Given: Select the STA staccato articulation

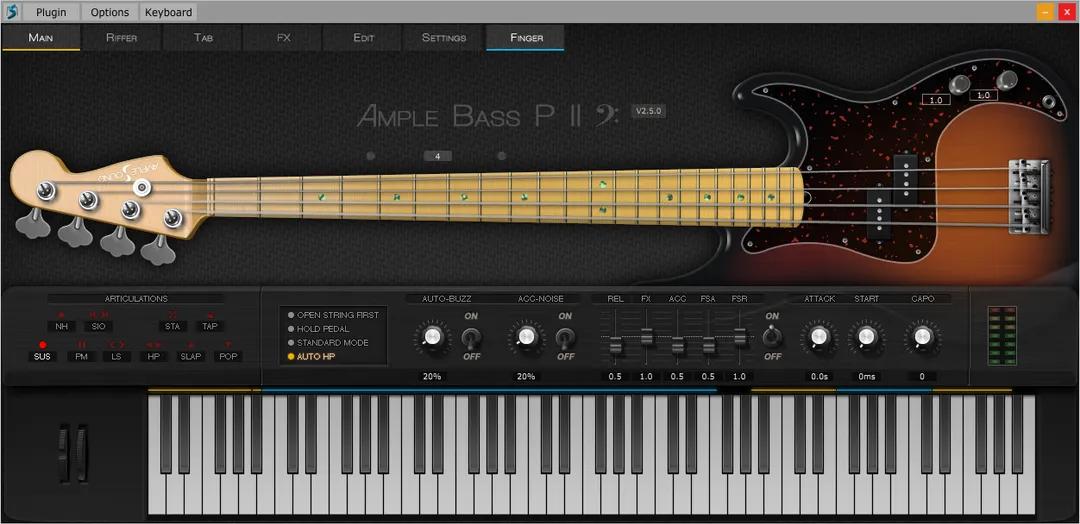Looking at the screenshot, I should 172,326.
